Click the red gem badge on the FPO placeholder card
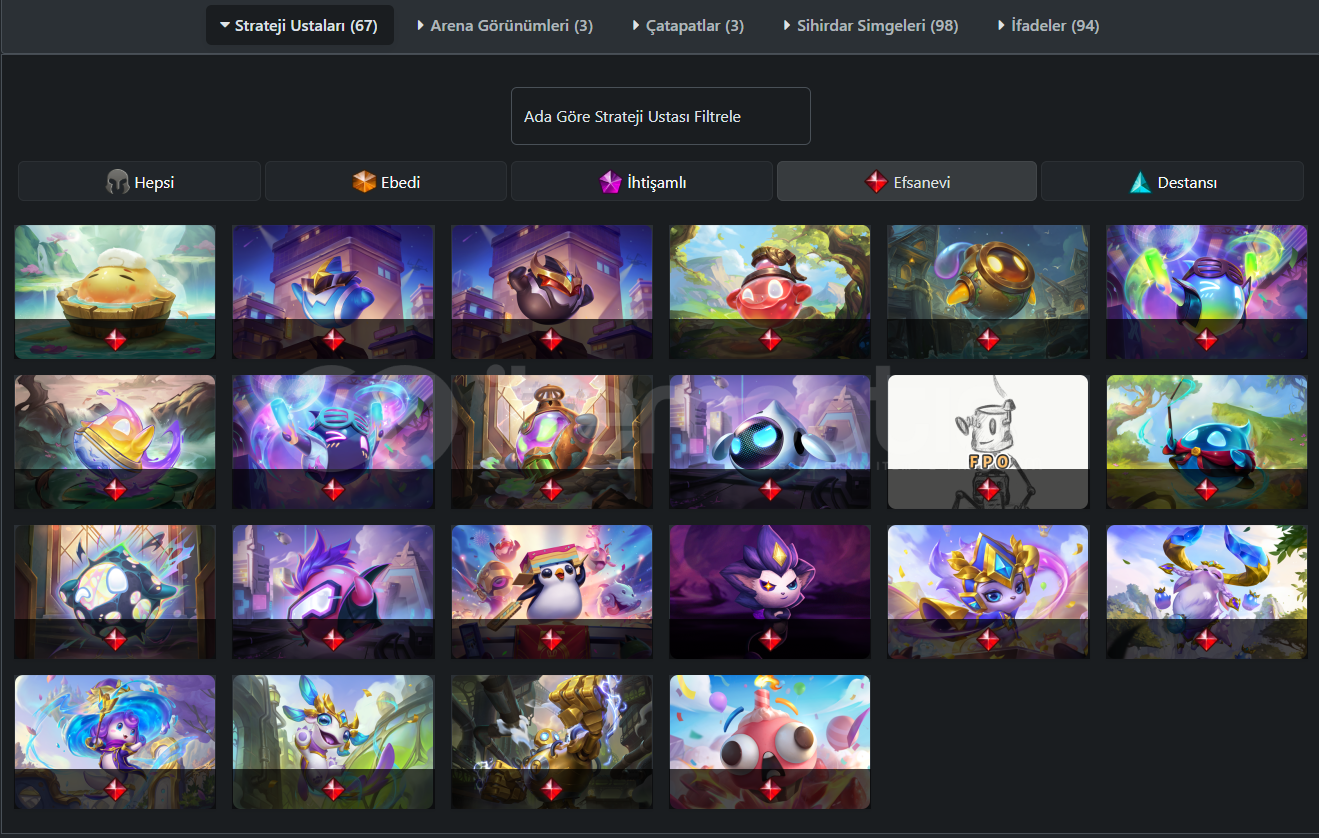This screenshot has width=1319, height=838. pos(988,490)
